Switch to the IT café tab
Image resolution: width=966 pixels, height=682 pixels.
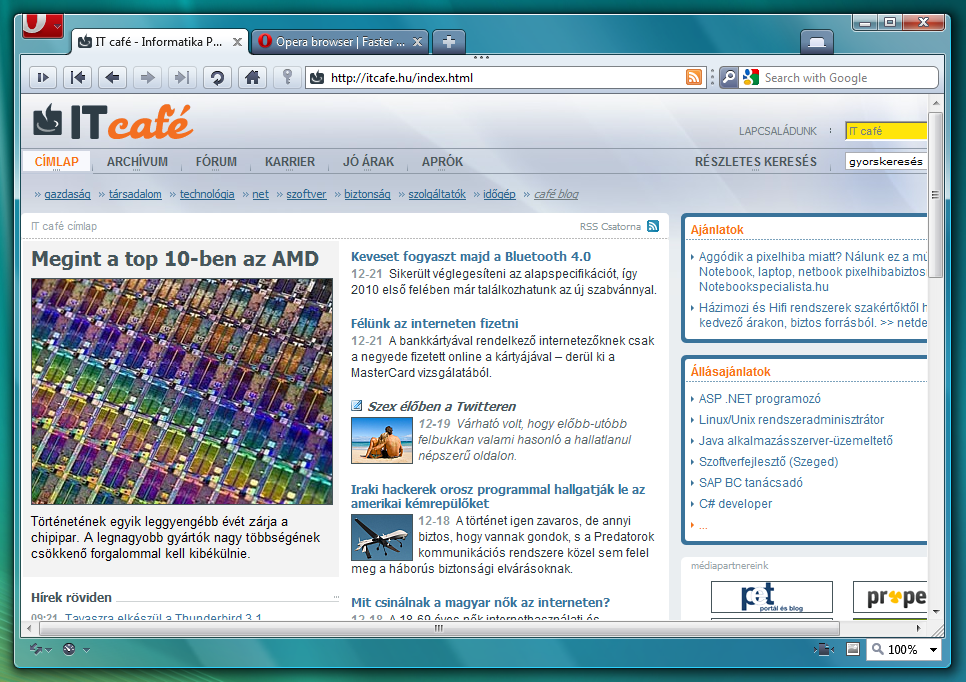(x=160, y=42)
